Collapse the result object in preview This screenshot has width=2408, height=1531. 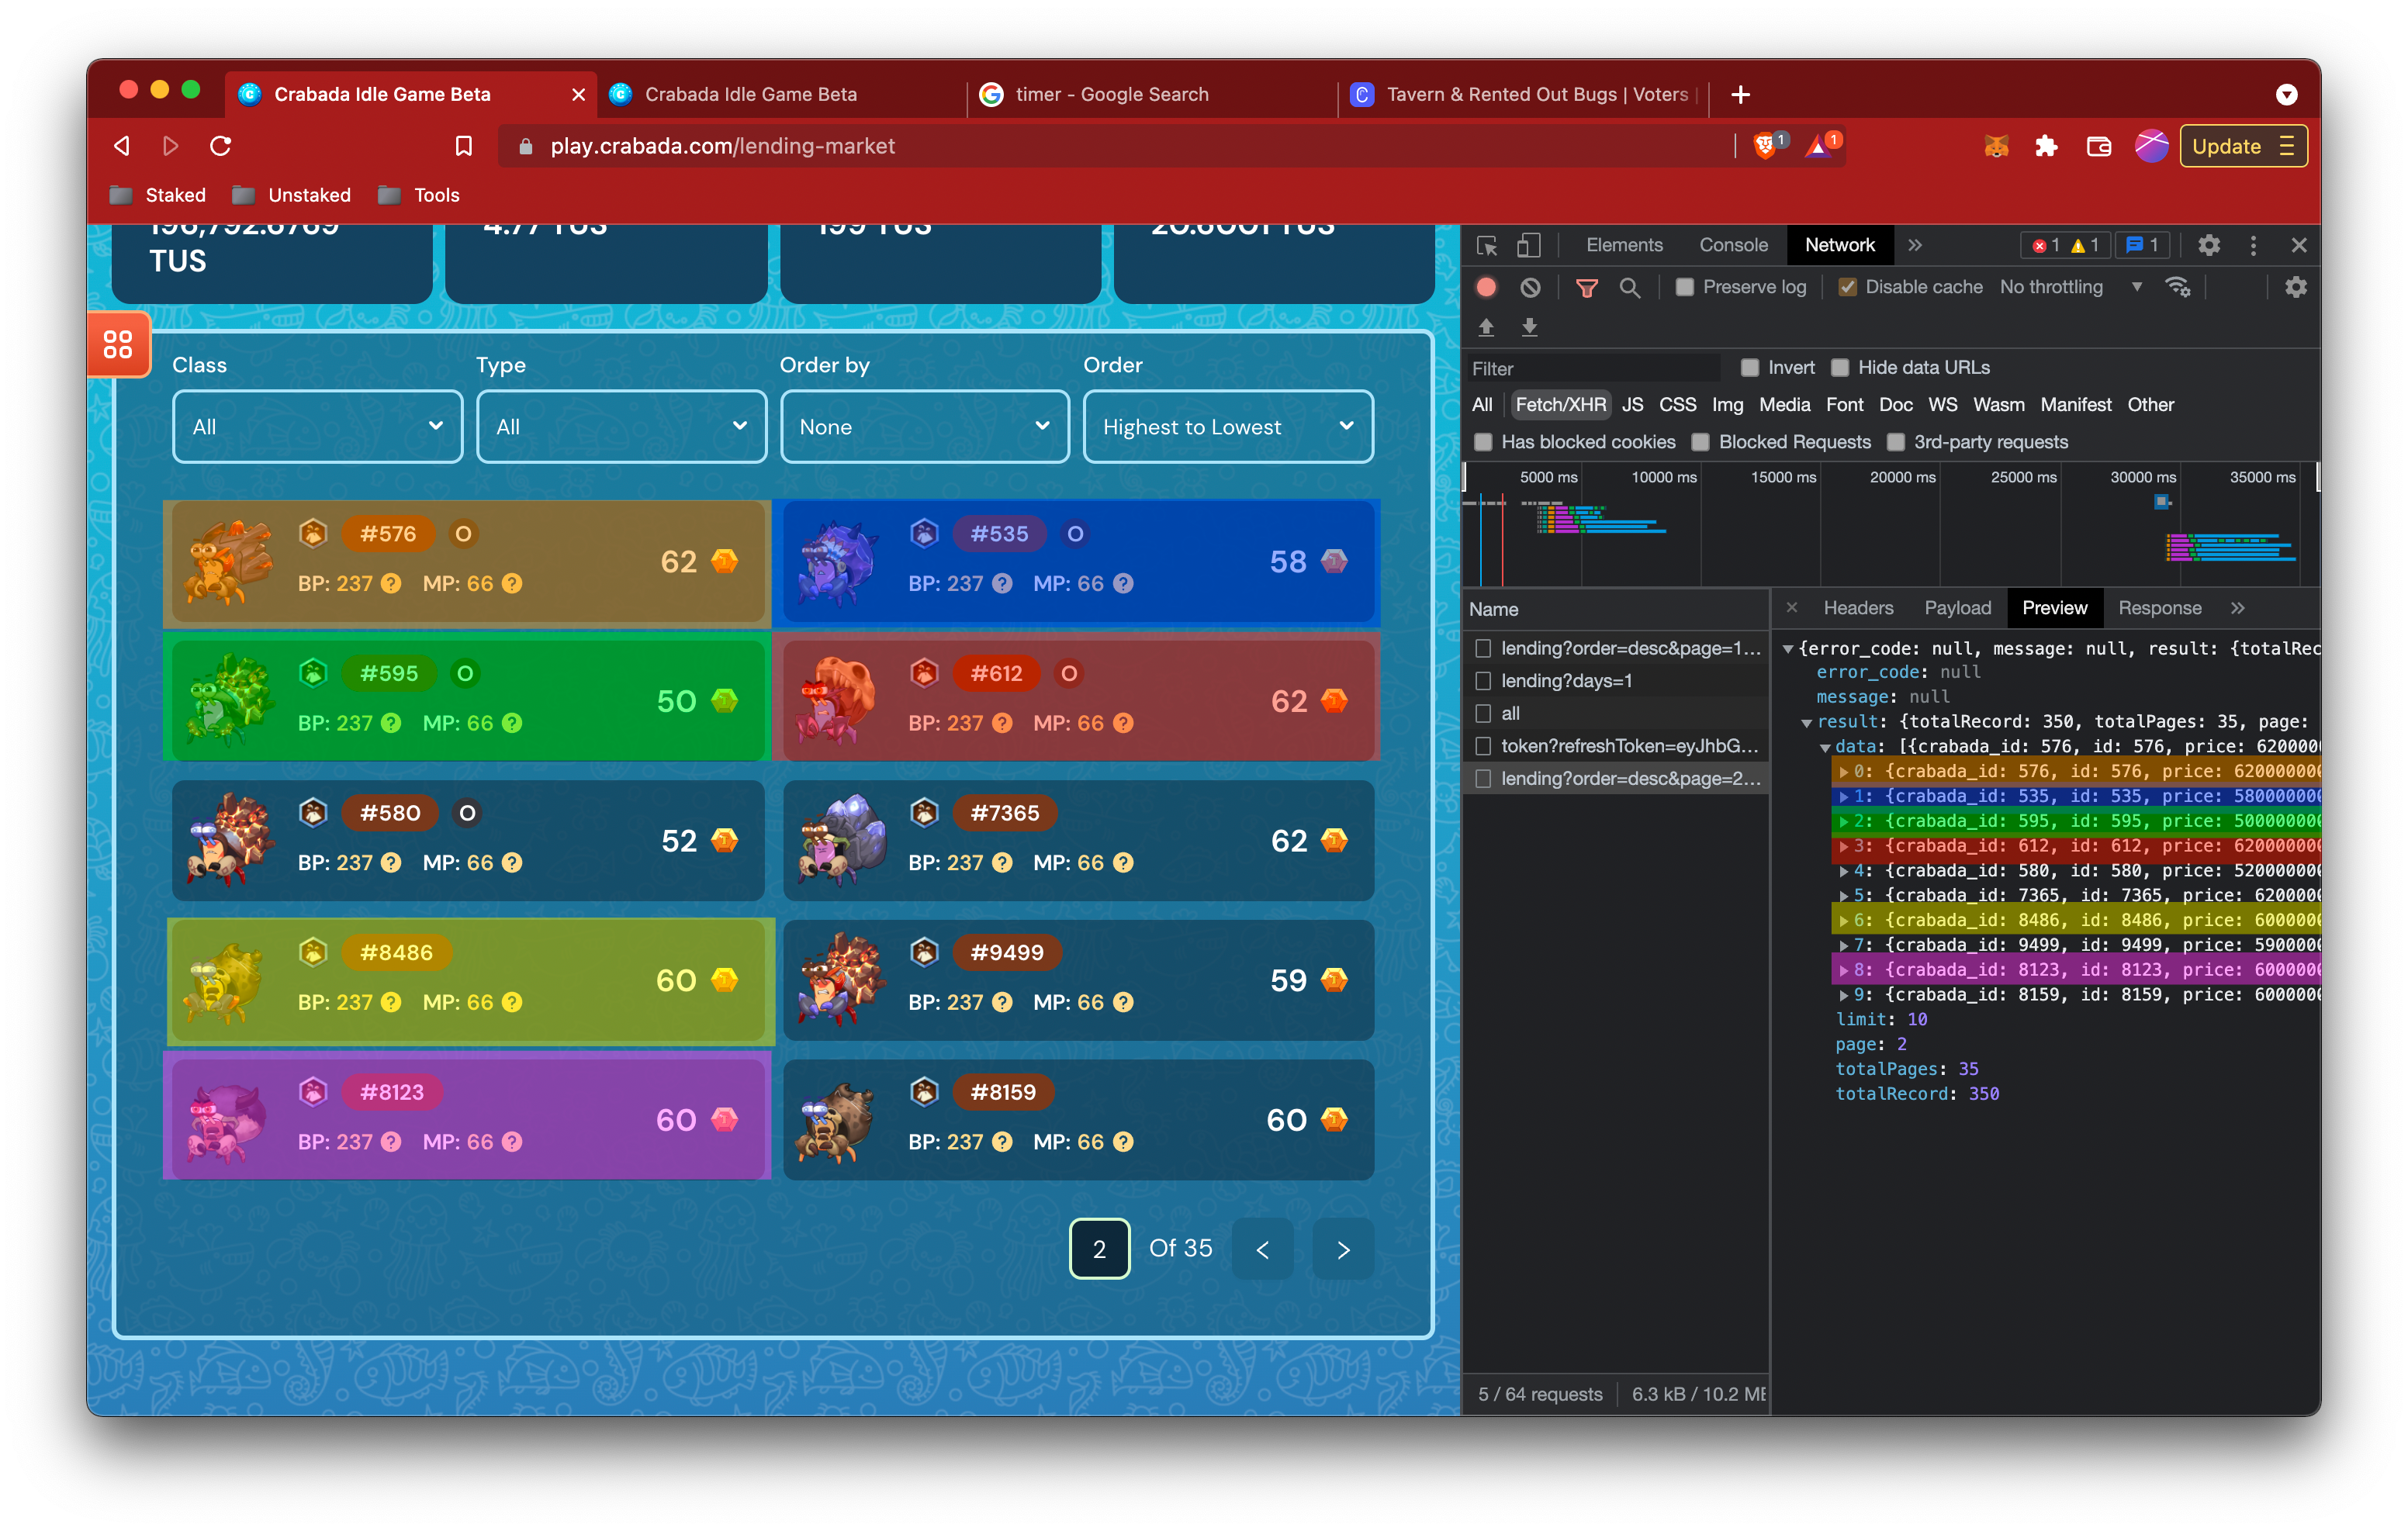(1806, 723)
